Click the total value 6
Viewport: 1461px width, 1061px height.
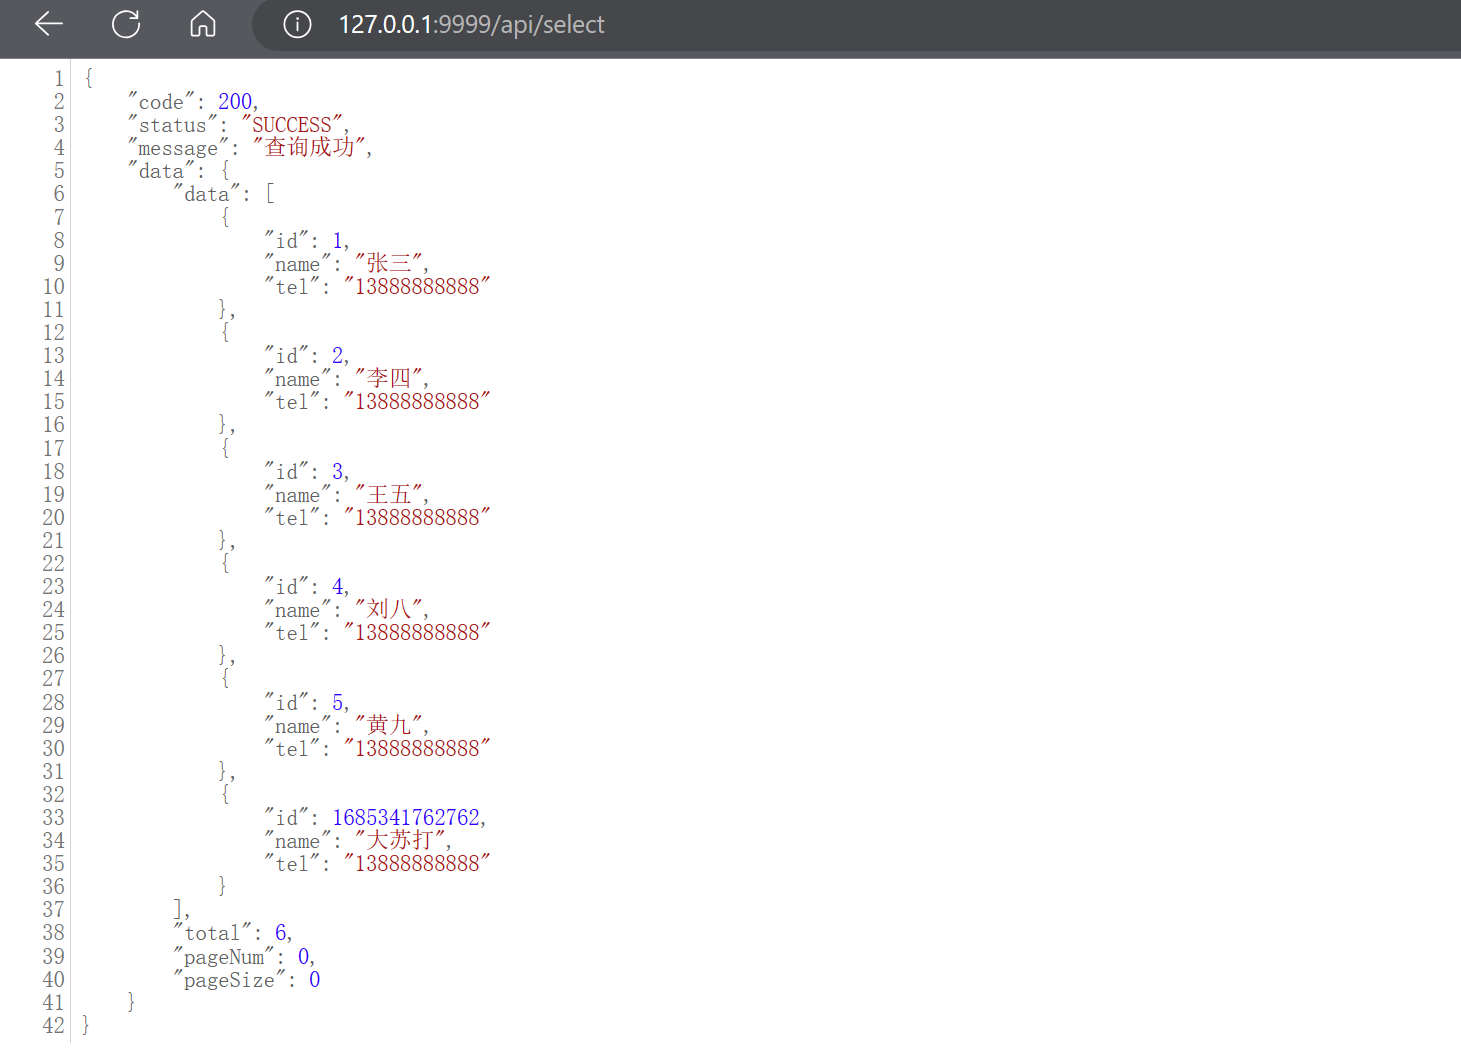click(281, 933)
